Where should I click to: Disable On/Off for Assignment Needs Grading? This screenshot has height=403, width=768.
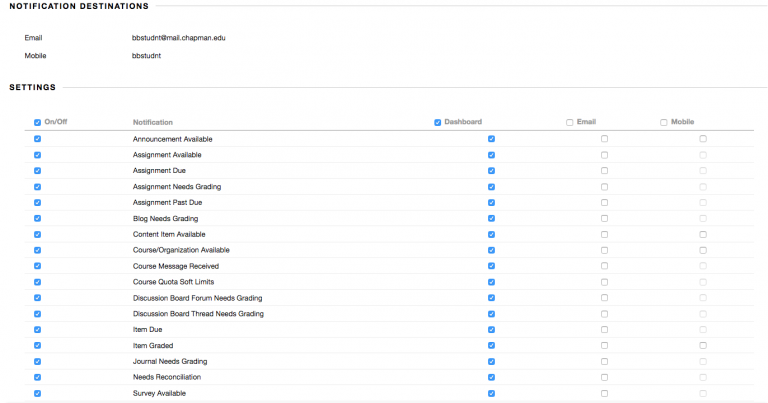(x=38, y=187)
